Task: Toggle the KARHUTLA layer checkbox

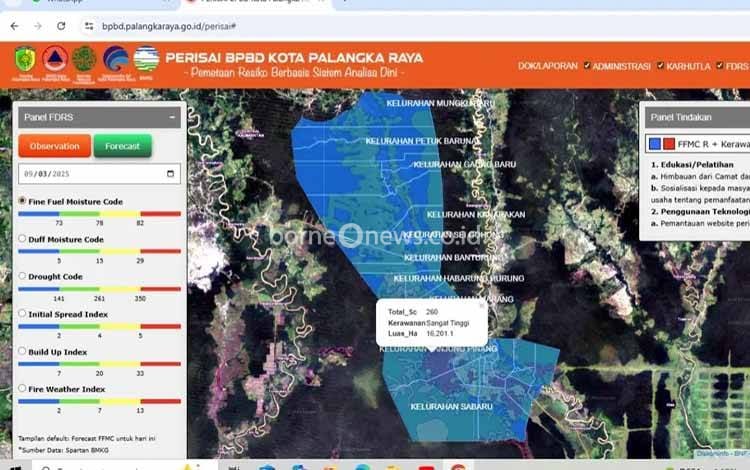Action: pos(660,66)
